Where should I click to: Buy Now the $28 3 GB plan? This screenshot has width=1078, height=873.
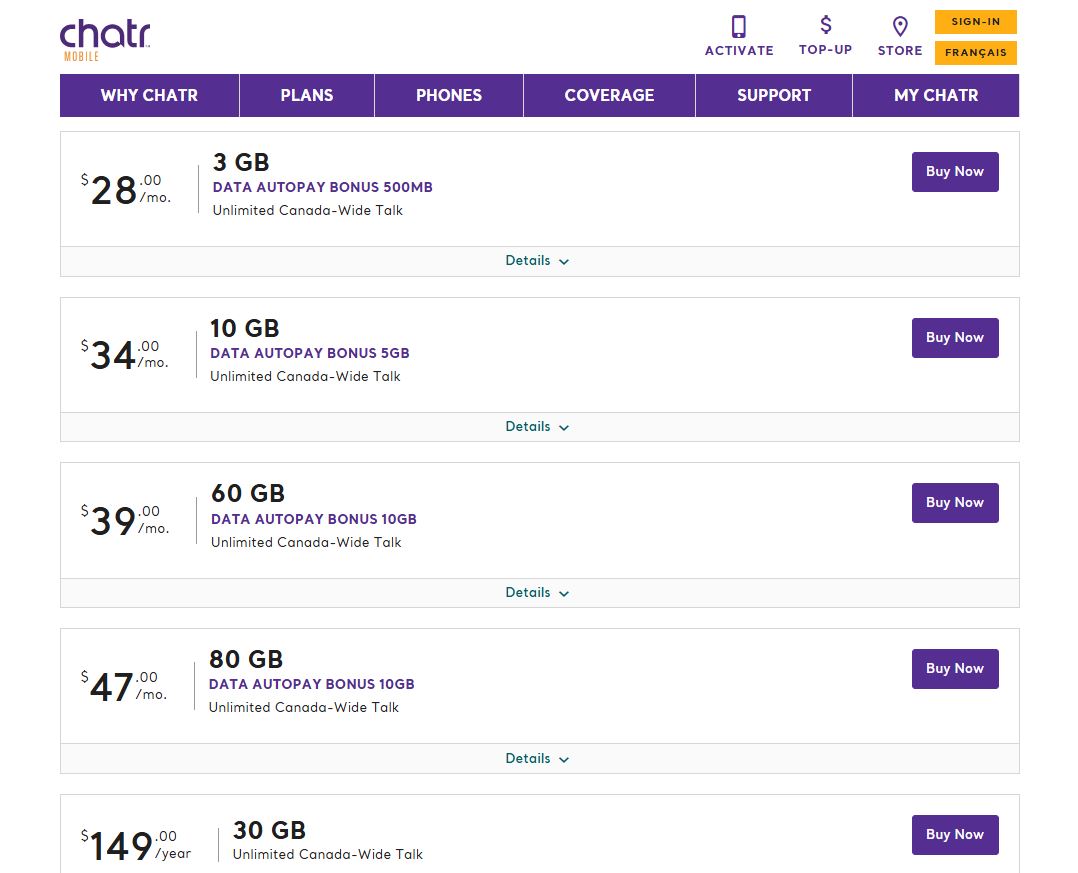tap(954, 171)
